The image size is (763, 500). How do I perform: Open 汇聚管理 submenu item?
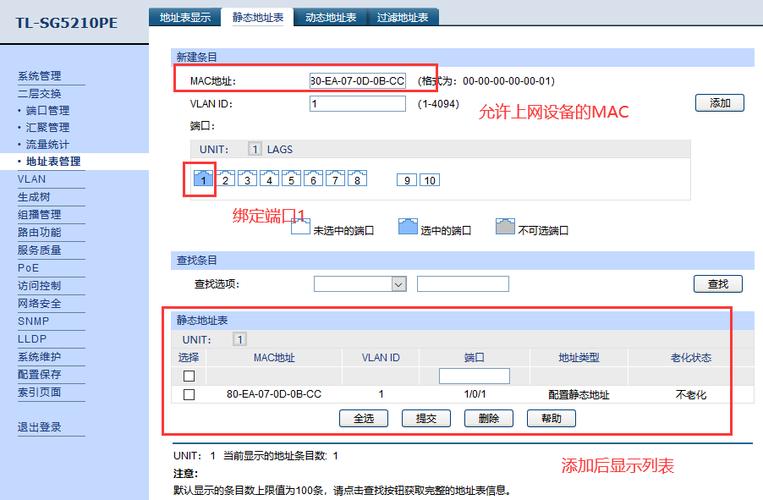coord(47,127)
